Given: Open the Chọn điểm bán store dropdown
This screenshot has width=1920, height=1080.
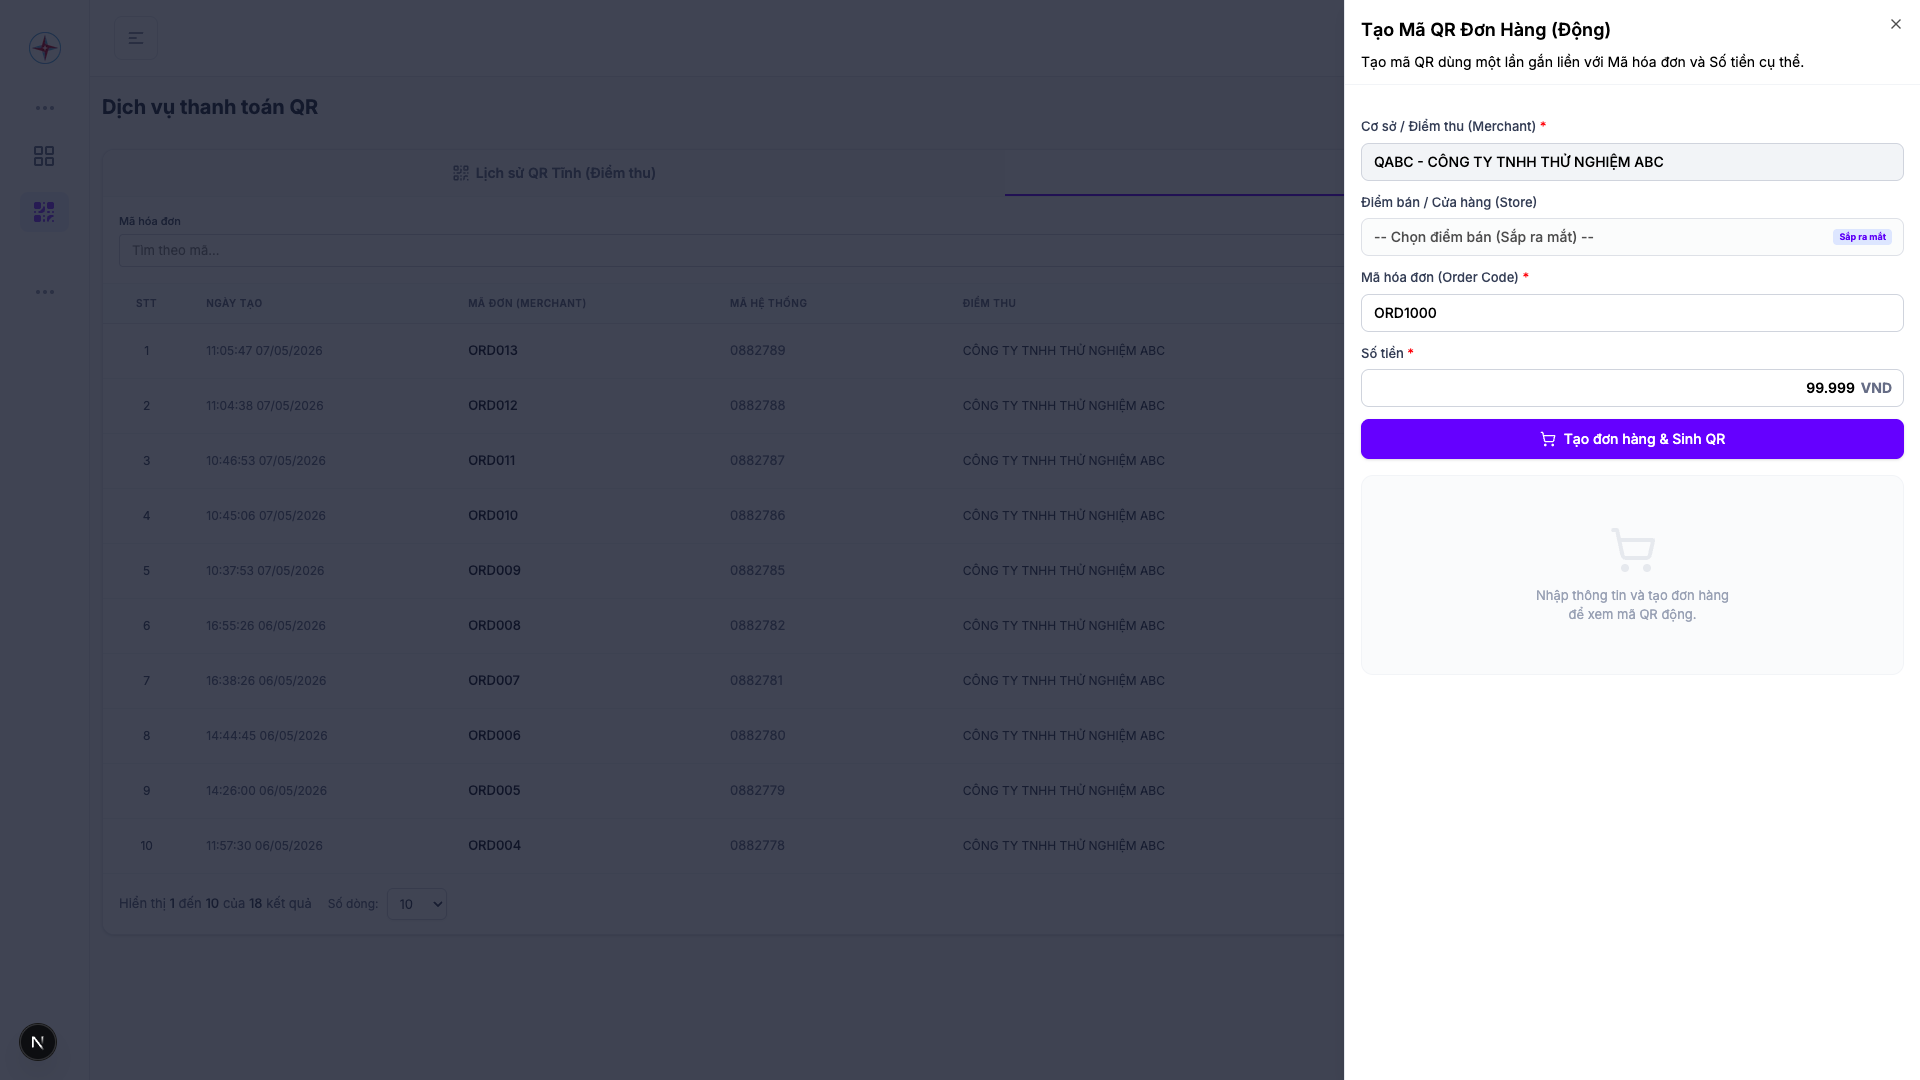Looking at the screenshot, I should pyautogui.click(x=1632, y=237).
